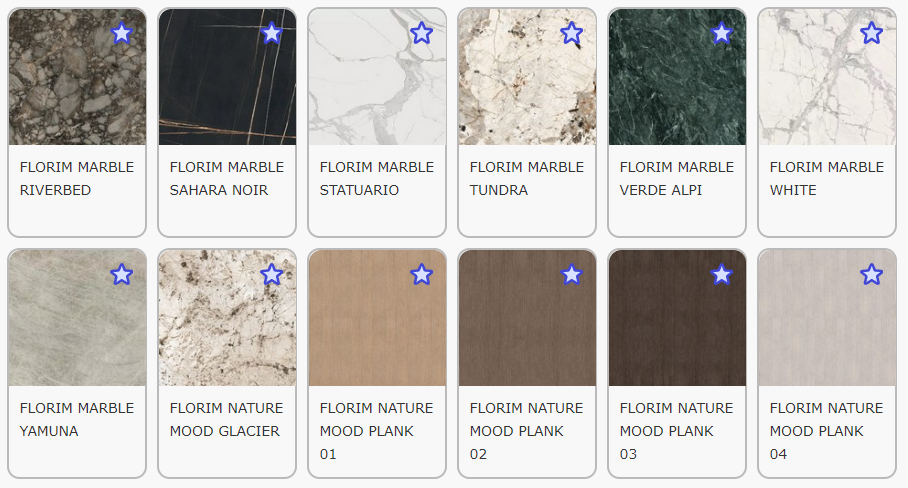Image resolution: width=908 pixels, height=488 pixels.
Task: Click FLORIM NATURE MOOD GLACIER label
Action: pyautogui.click(x=226, y=420)
